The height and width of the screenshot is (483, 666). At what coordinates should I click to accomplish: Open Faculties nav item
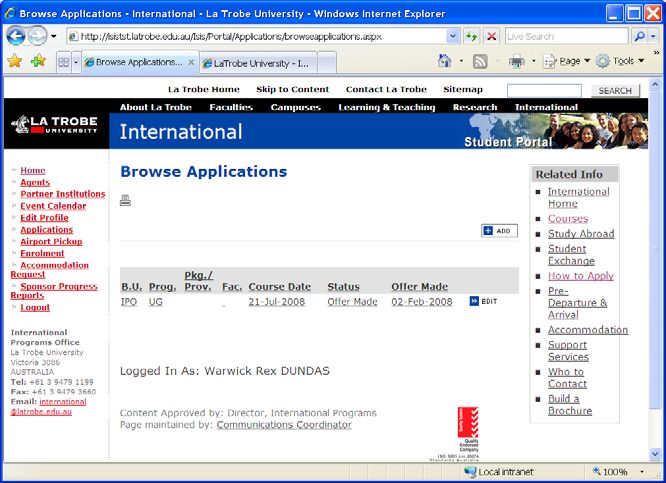coord(231,107)
